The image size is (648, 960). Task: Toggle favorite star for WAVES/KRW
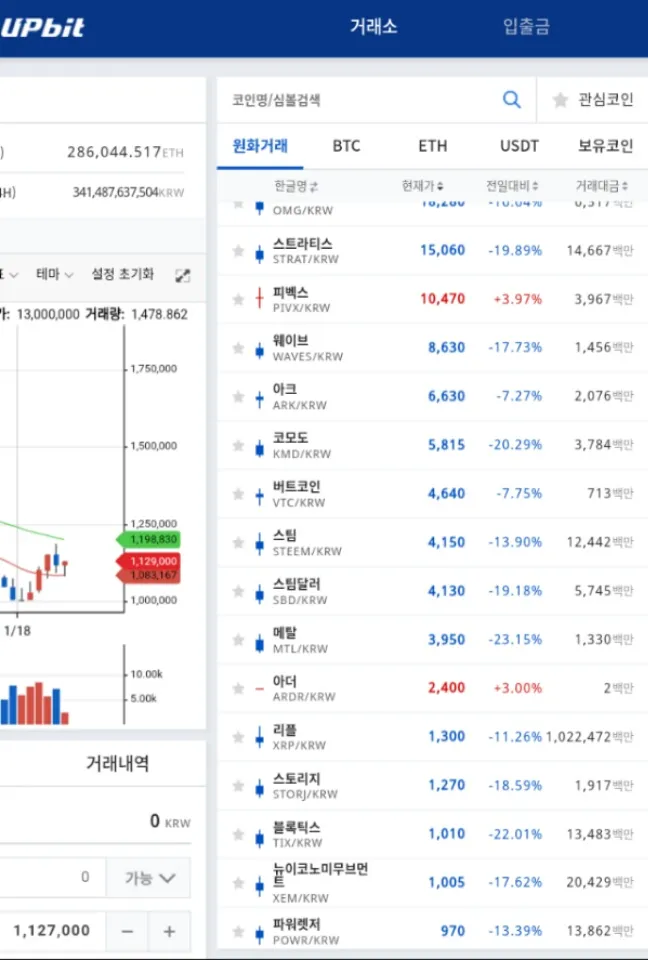point(238,348)
